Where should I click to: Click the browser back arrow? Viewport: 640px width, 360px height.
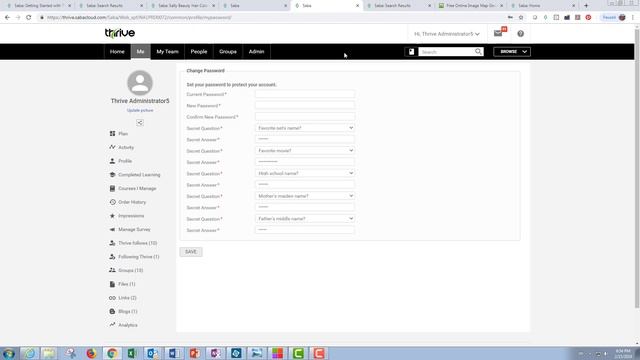point(7,18)
